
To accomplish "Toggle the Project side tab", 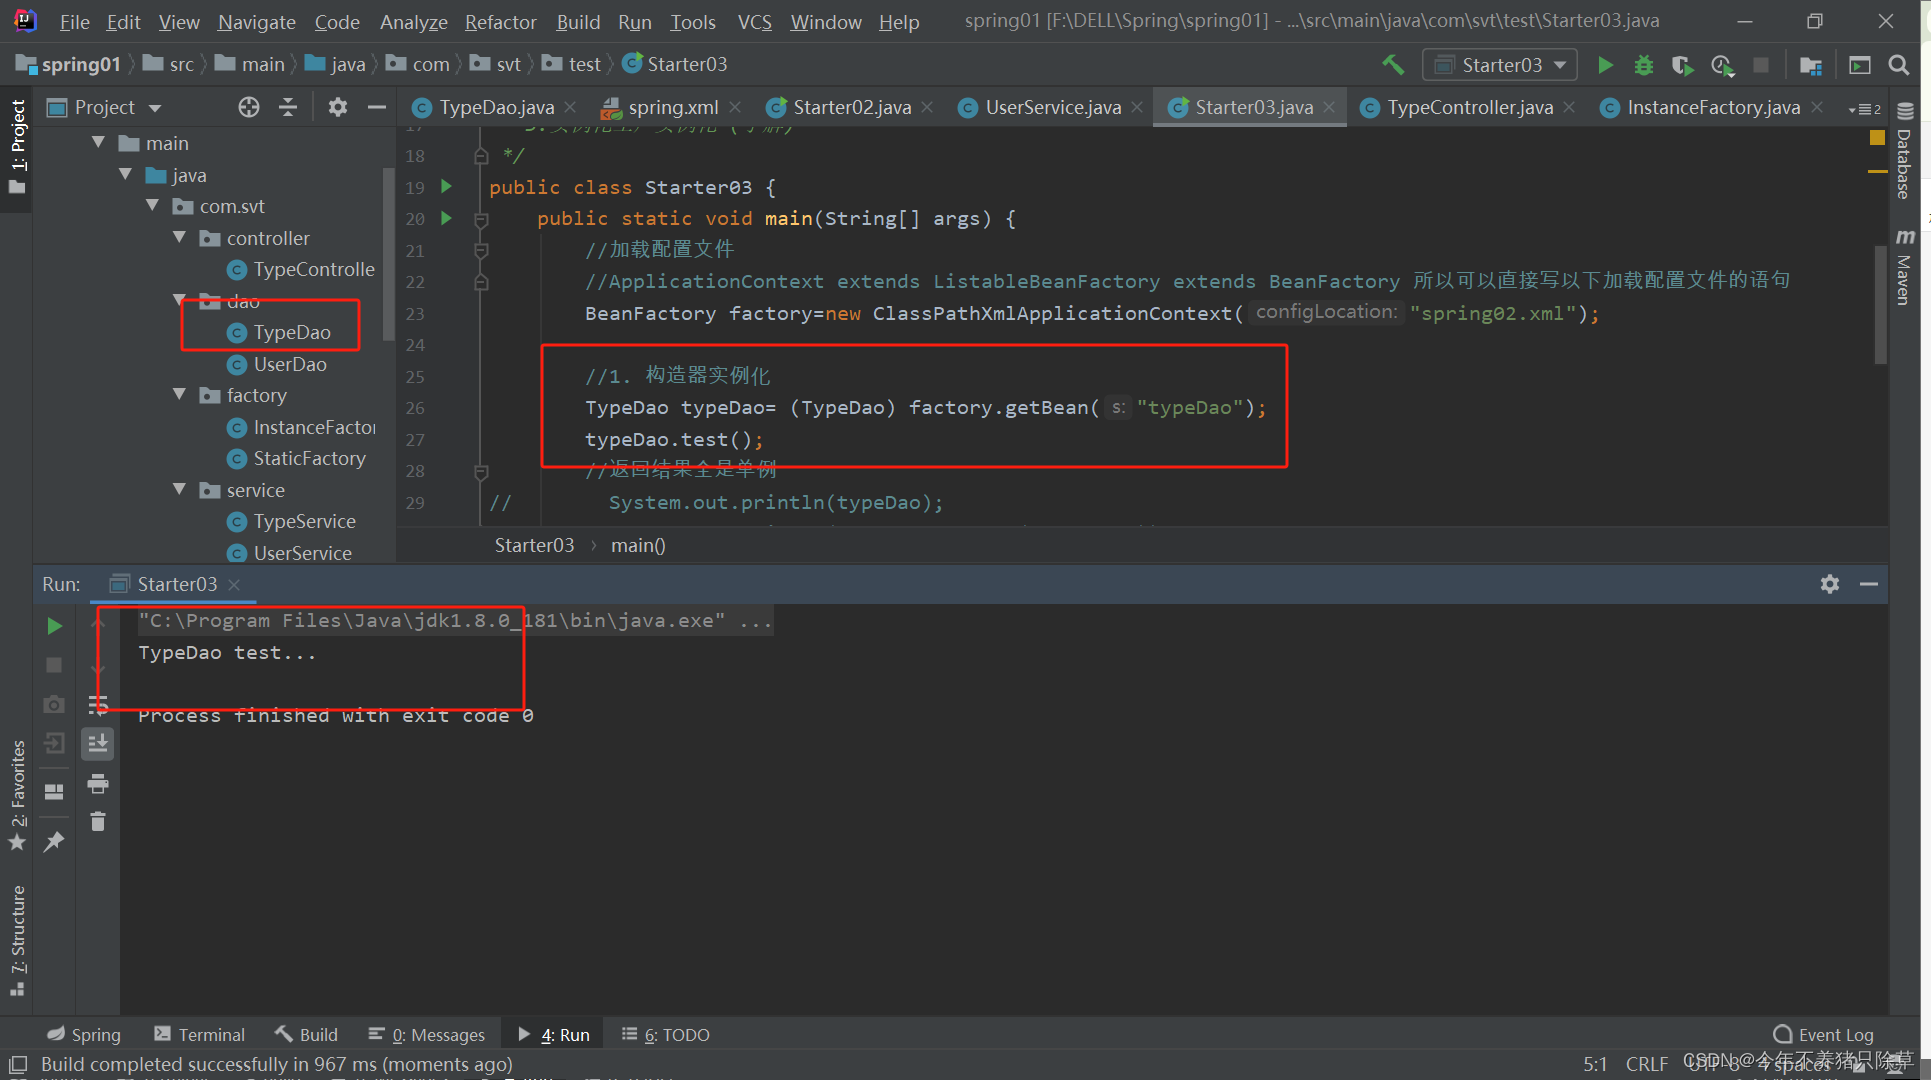I will (x=17, y=150).
